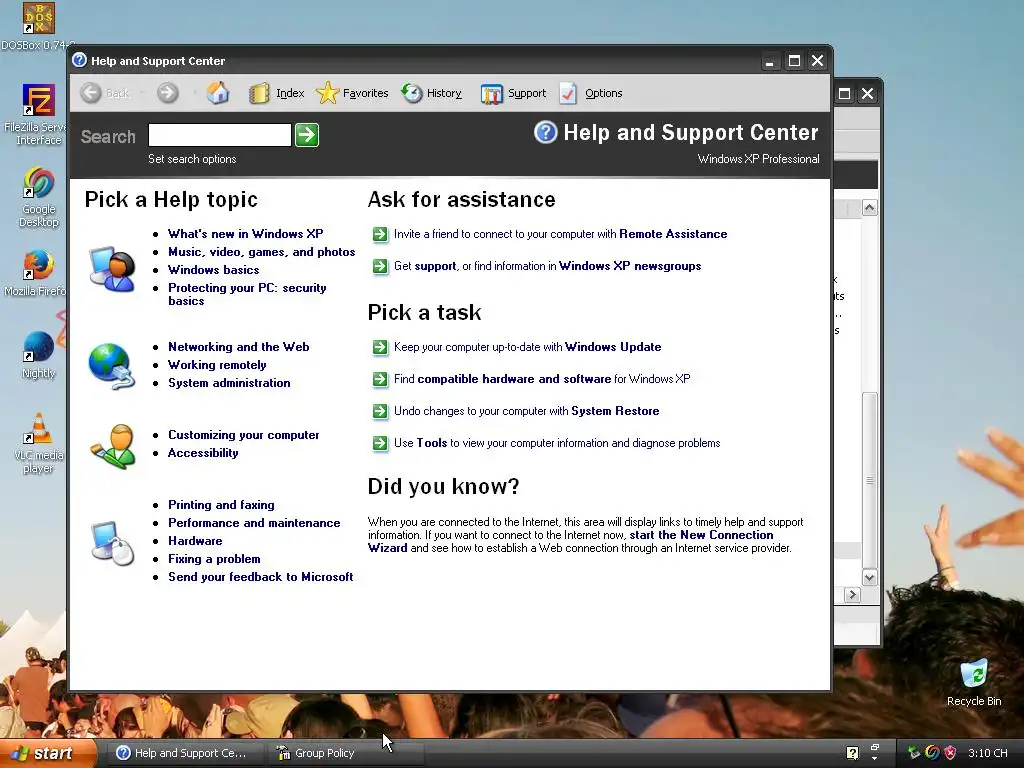Screen dimensions: 1024x768
Task: Open Performance and maintenance topic
Action: click(x=254, y=523)
